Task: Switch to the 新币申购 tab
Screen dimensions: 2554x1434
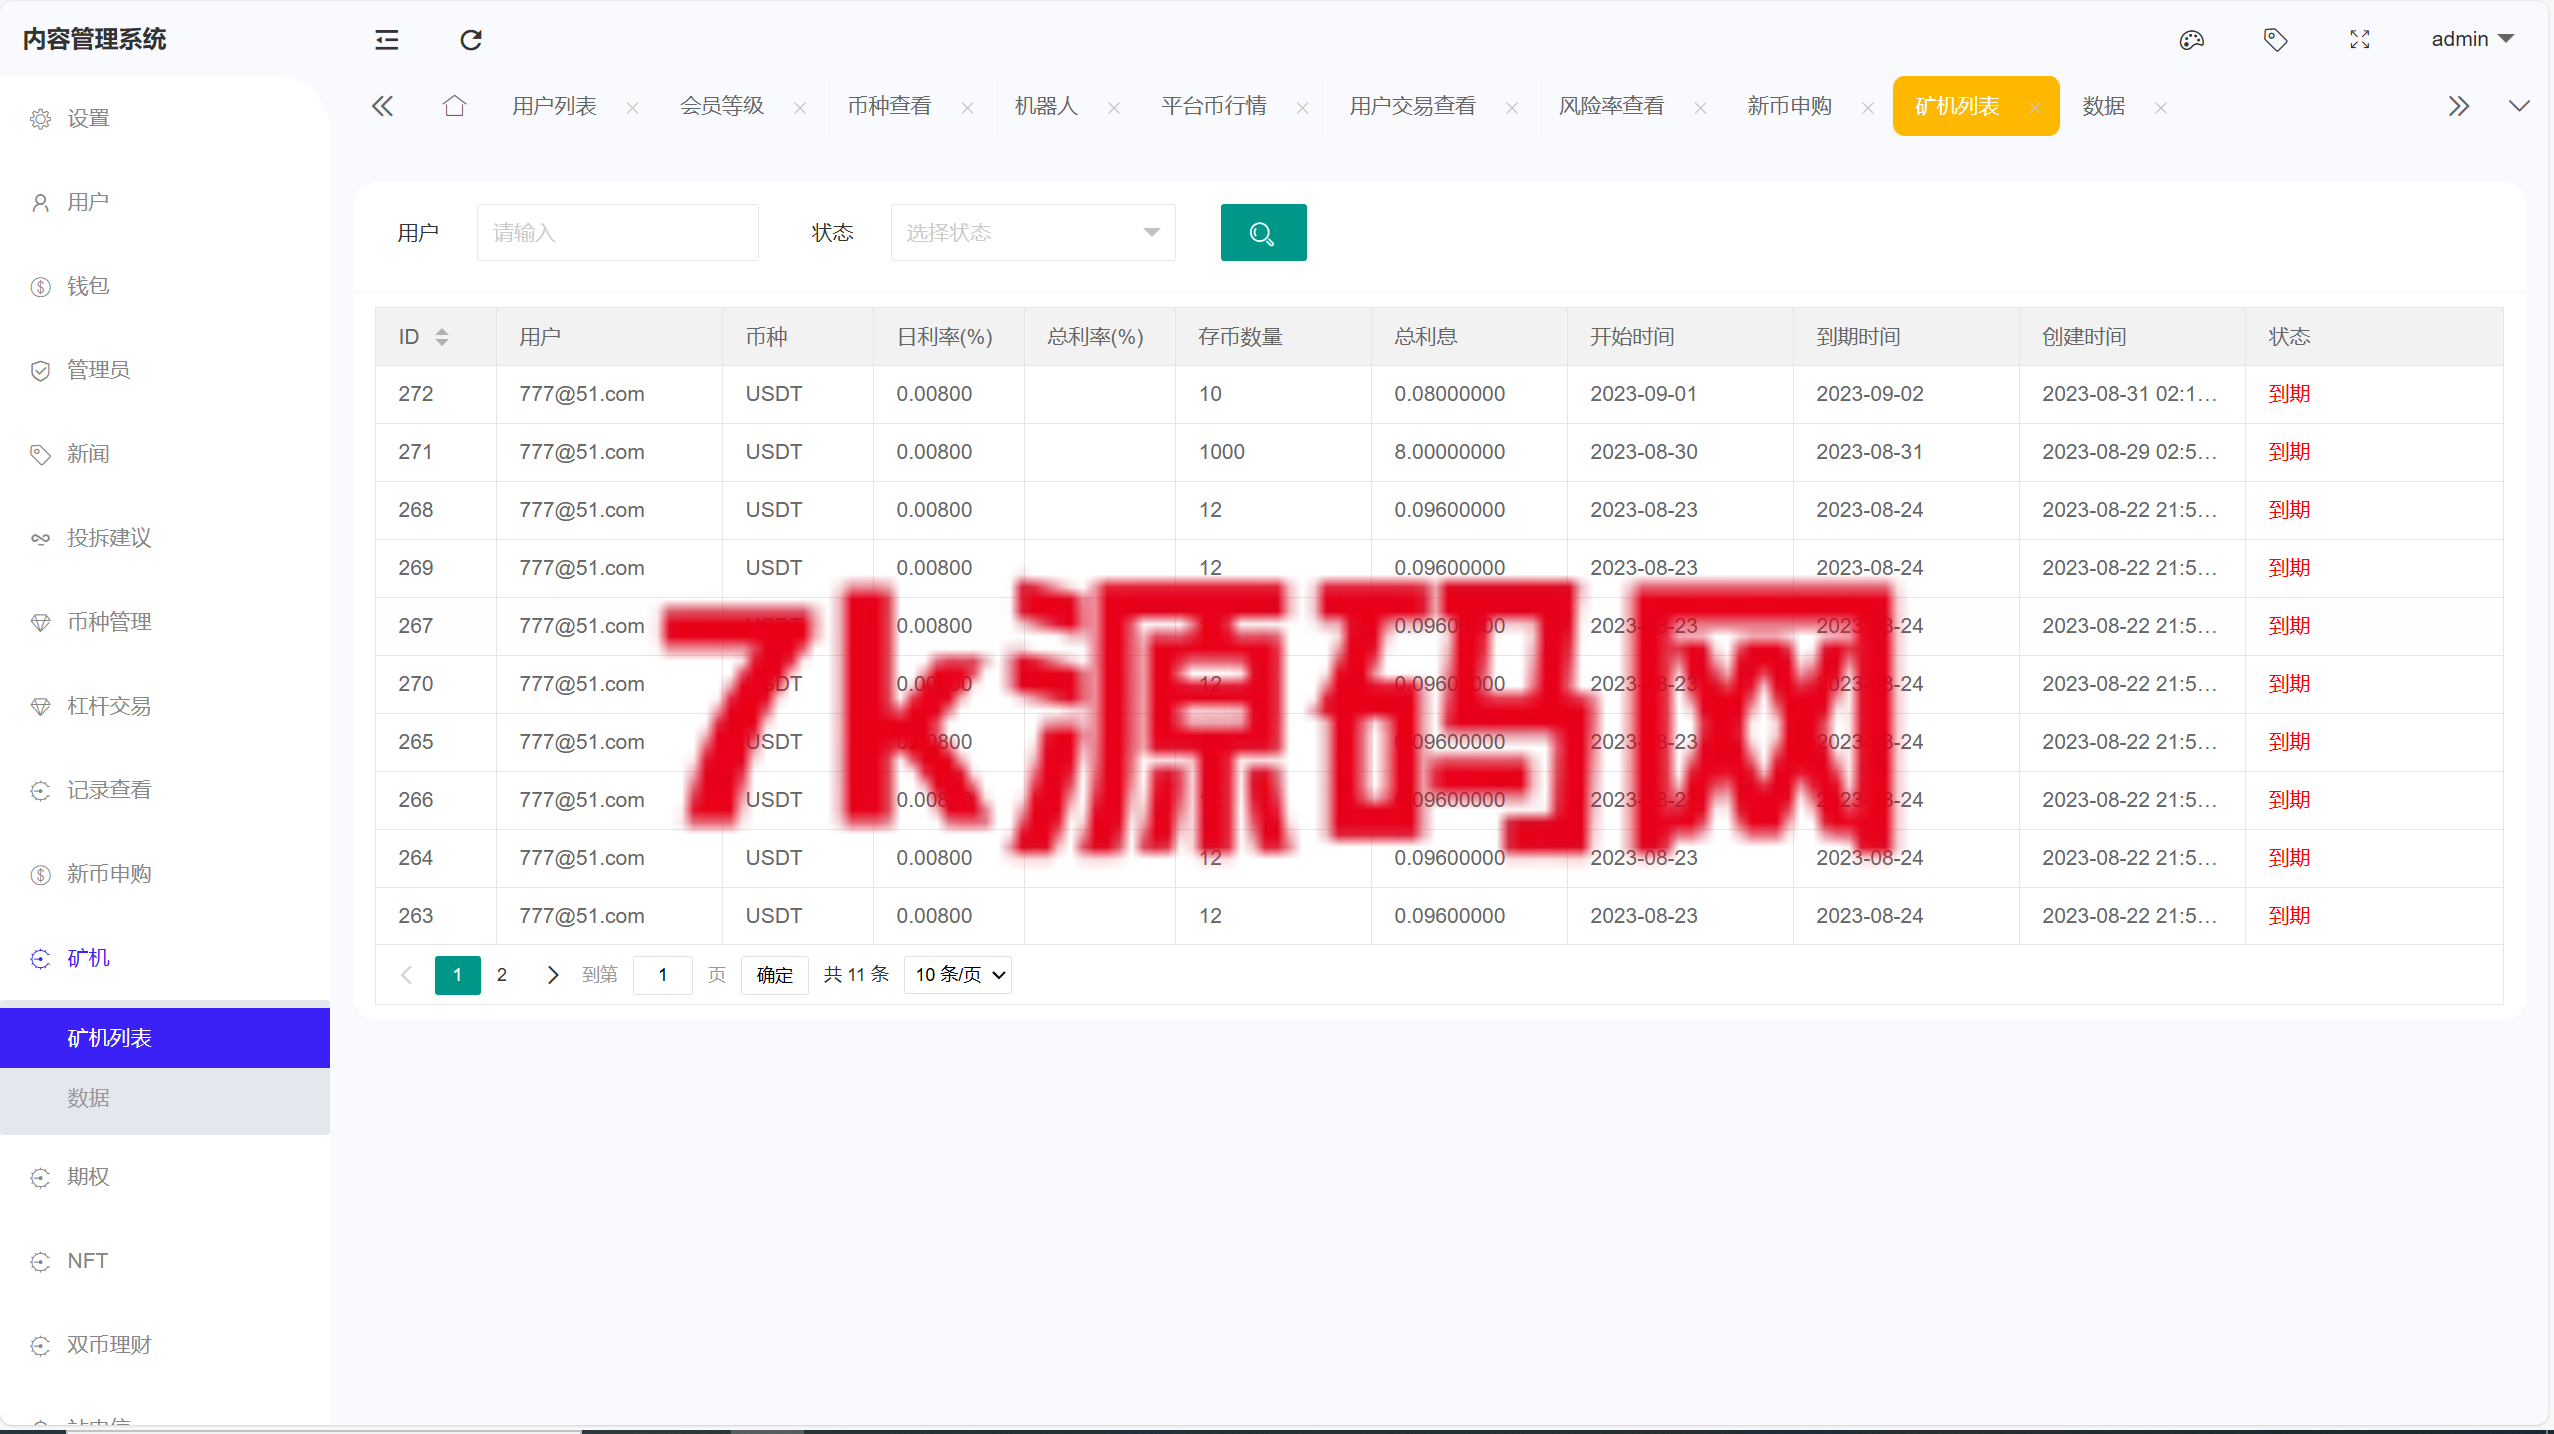Action: coord(1789,106)
